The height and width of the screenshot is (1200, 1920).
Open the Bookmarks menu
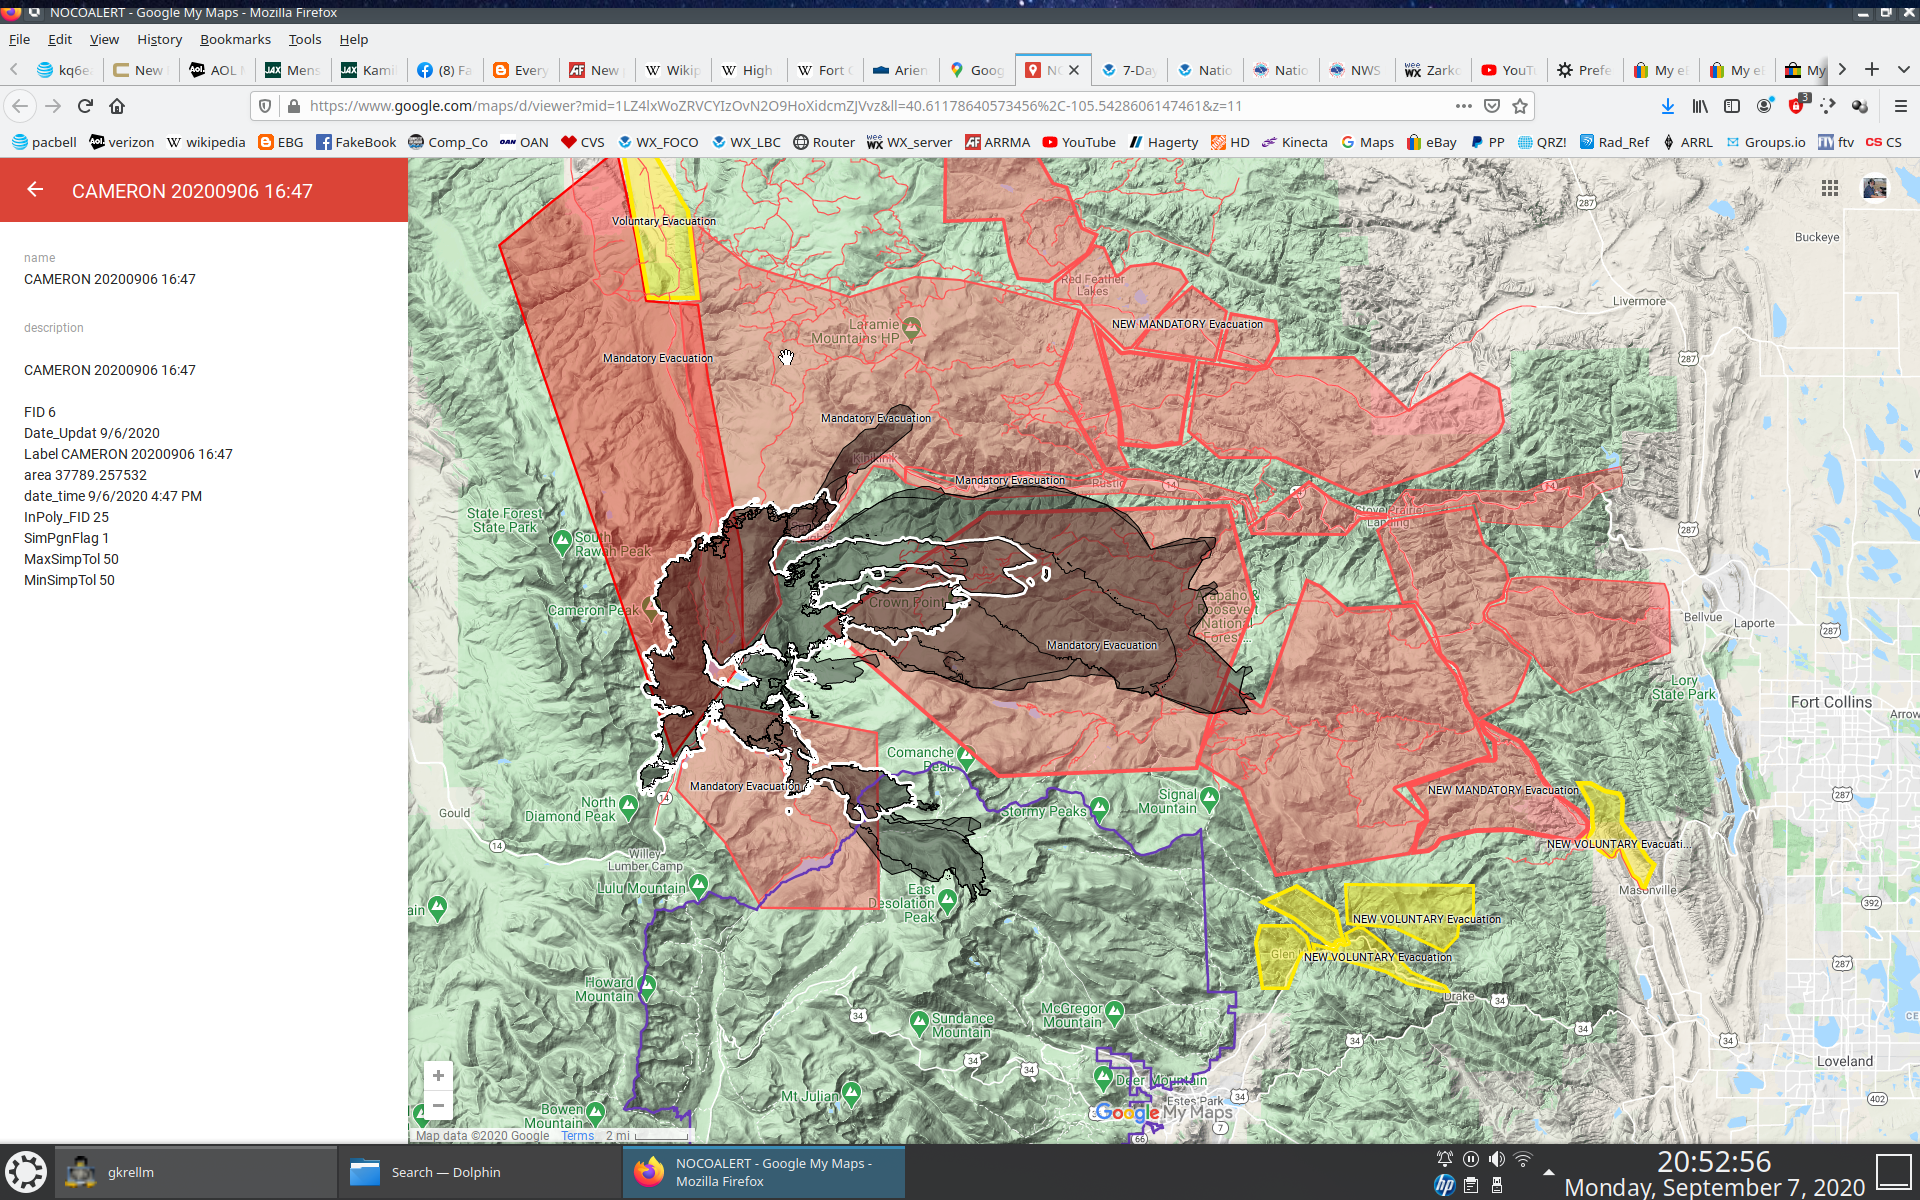pyautogui.click(x=235, y=39)
